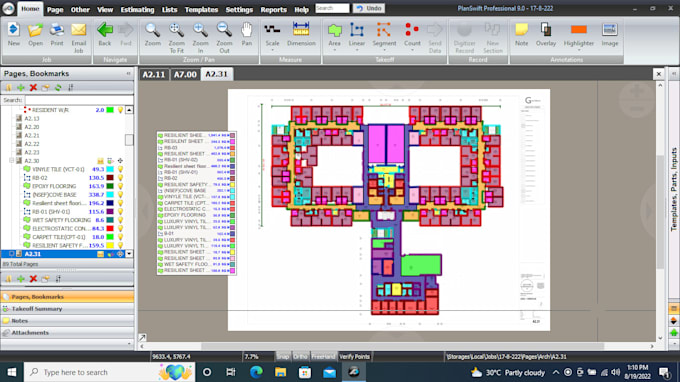The width and height of the screenshot is (680, 382).
Task: Switch to the A7.00 page tab
Action: [x=185, y=75]
